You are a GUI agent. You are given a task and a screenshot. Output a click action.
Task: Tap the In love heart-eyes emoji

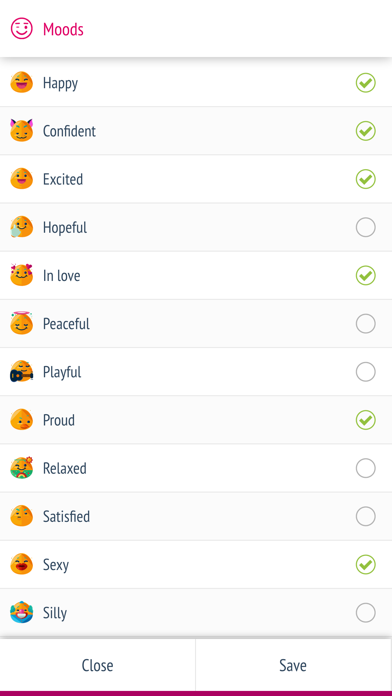pyautogui.click(x=21, y=275)
